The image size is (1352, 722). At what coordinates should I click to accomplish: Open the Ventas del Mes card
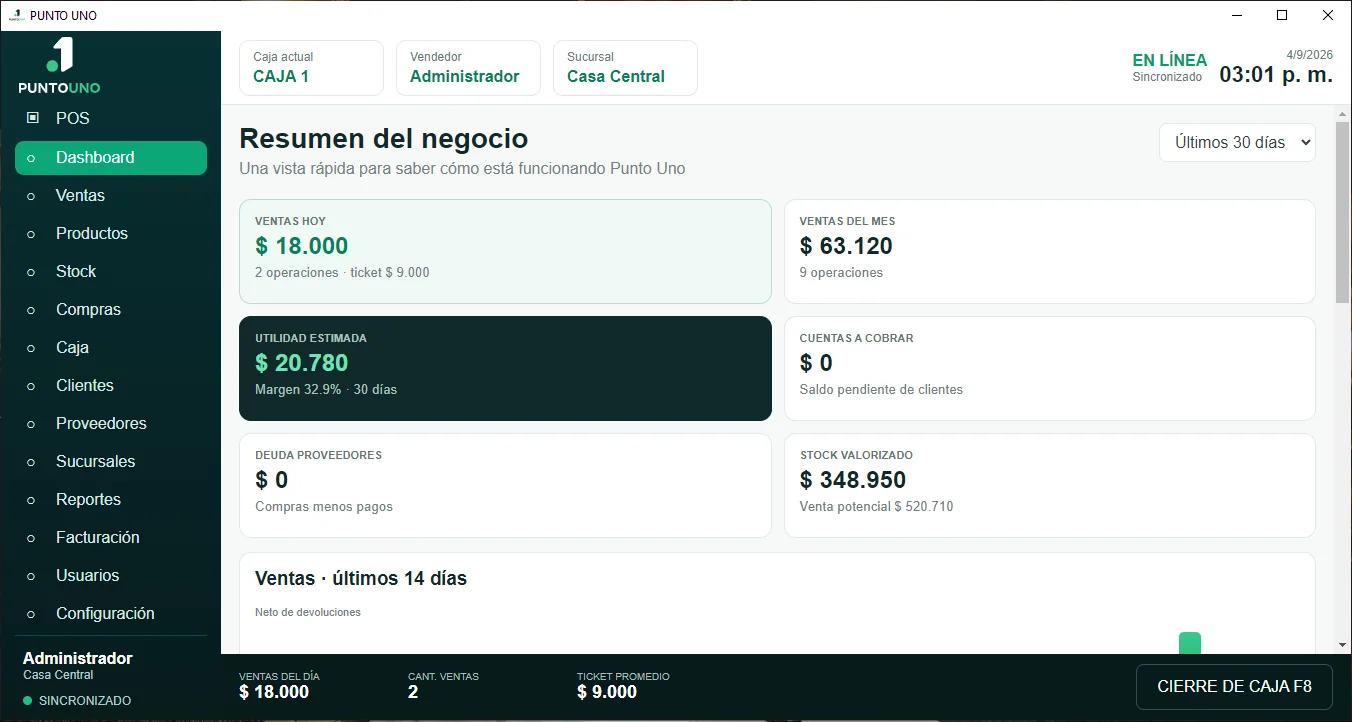point(1050,252)
